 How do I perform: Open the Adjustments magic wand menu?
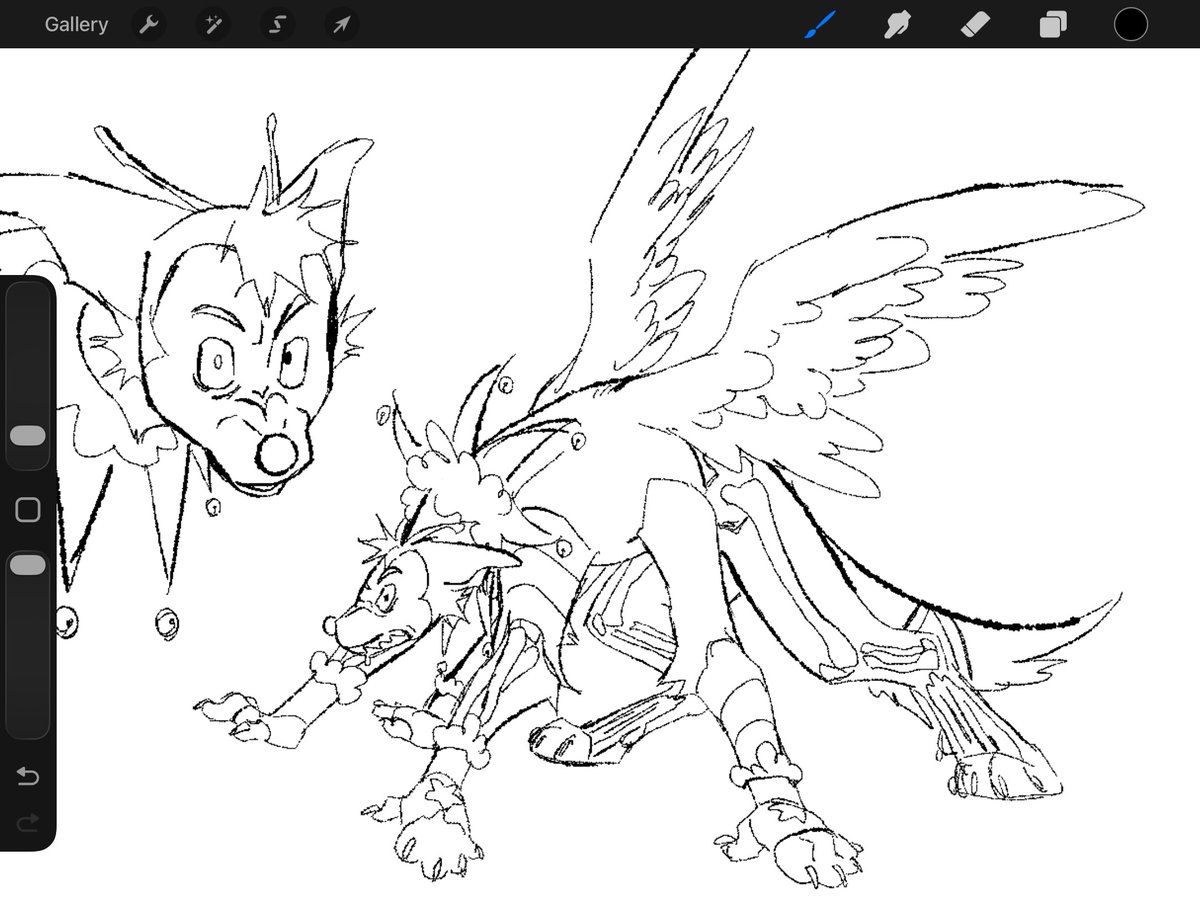click(213, 24)
